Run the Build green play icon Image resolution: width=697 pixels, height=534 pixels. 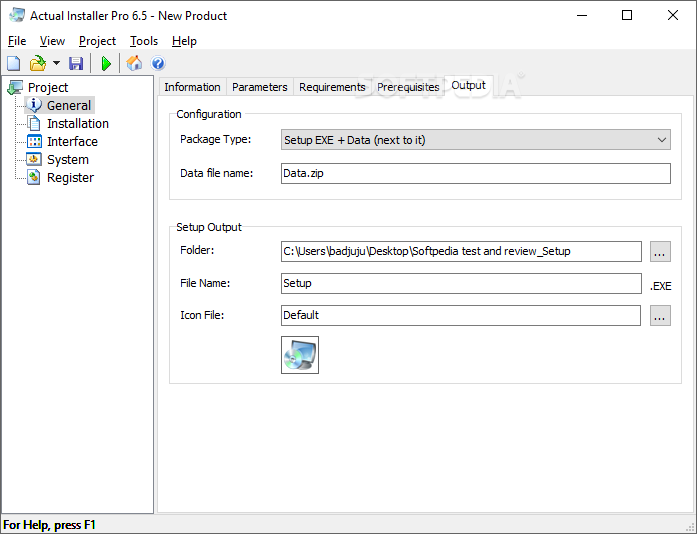coord(106,64)
